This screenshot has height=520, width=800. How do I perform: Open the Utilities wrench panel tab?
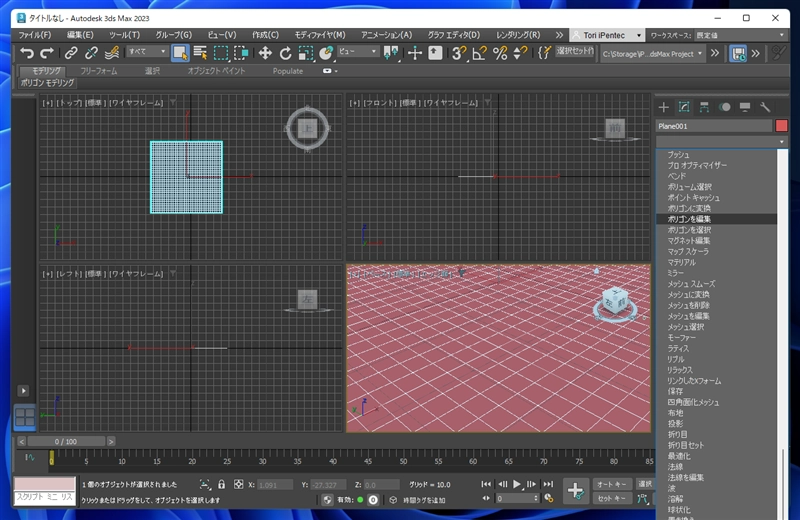[x=765, y=107]
